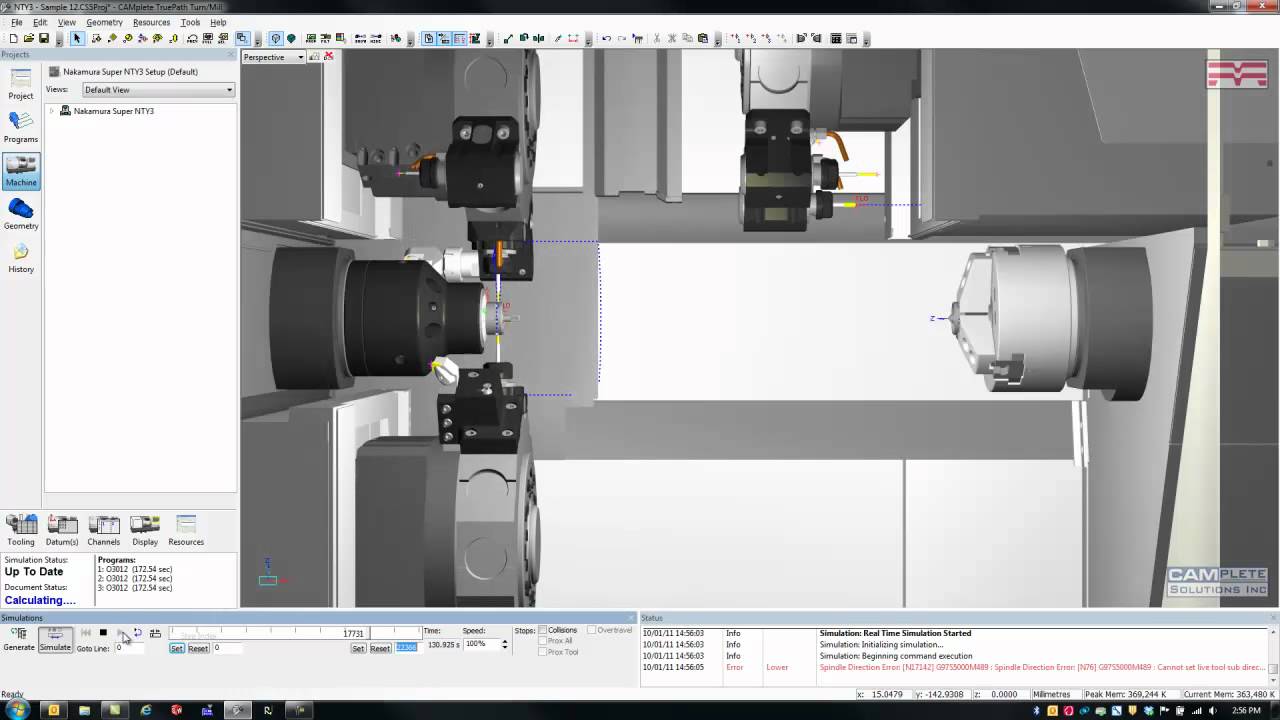Open the Resources menu
Screen dimensions: 1280x720
click(x=151, y=22)
